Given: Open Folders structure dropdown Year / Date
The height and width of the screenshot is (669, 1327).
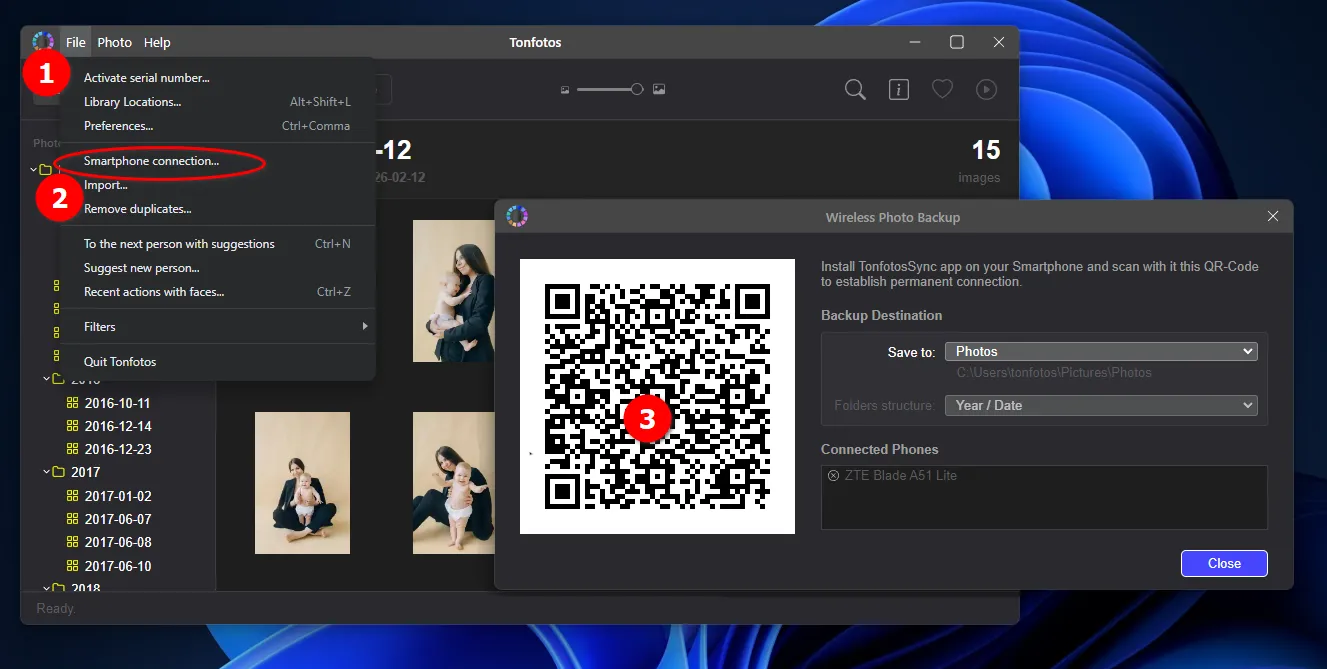Looking at the screenshot, I should (x=1101, y=405).
